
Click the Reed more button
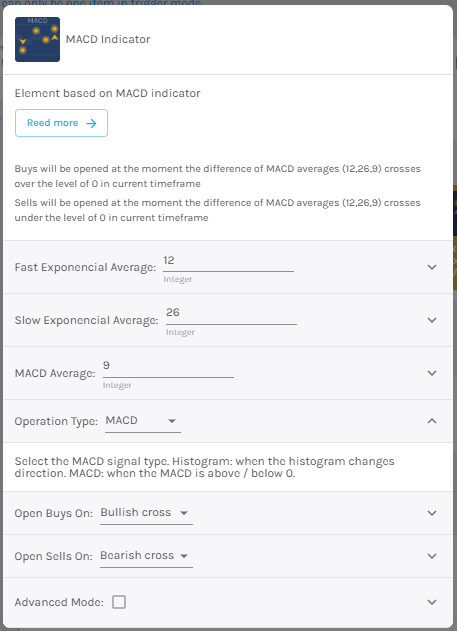[61, 123]
